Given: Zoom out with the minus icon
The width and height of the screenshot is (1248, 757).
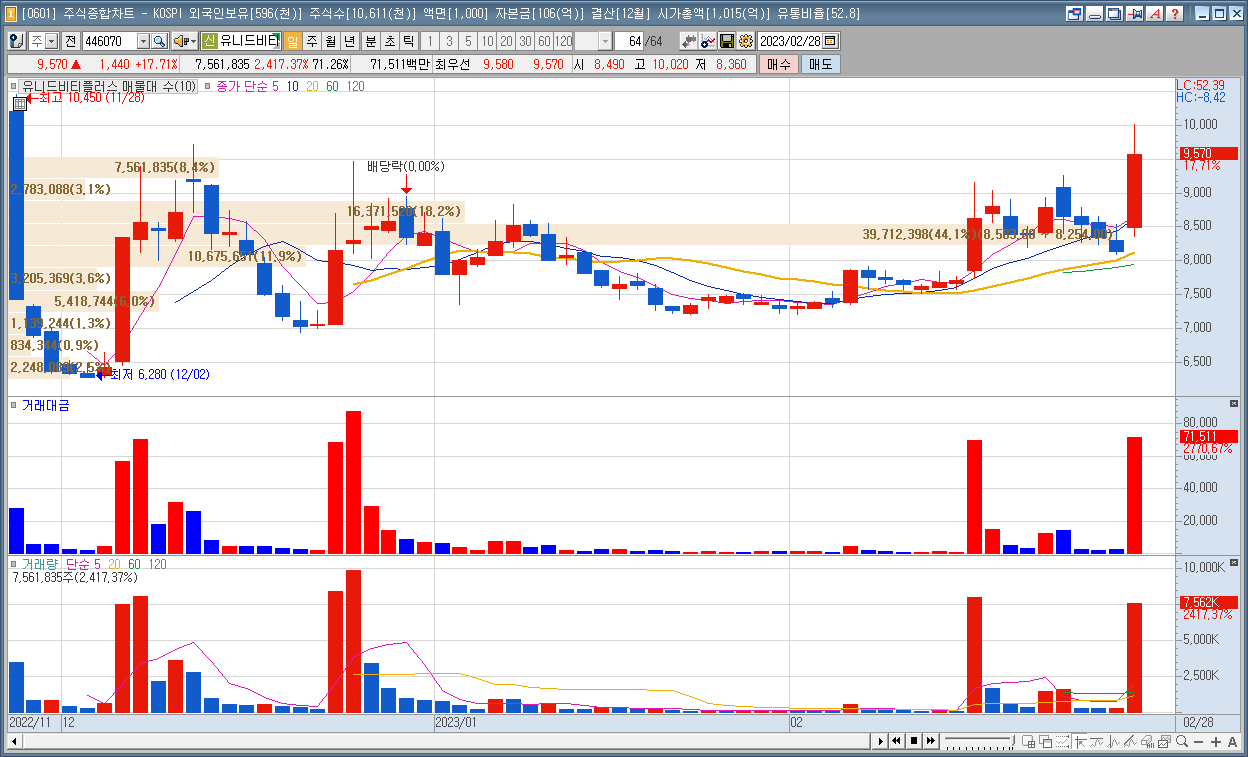Looking at the screenshot, I should coord(1198,741).
